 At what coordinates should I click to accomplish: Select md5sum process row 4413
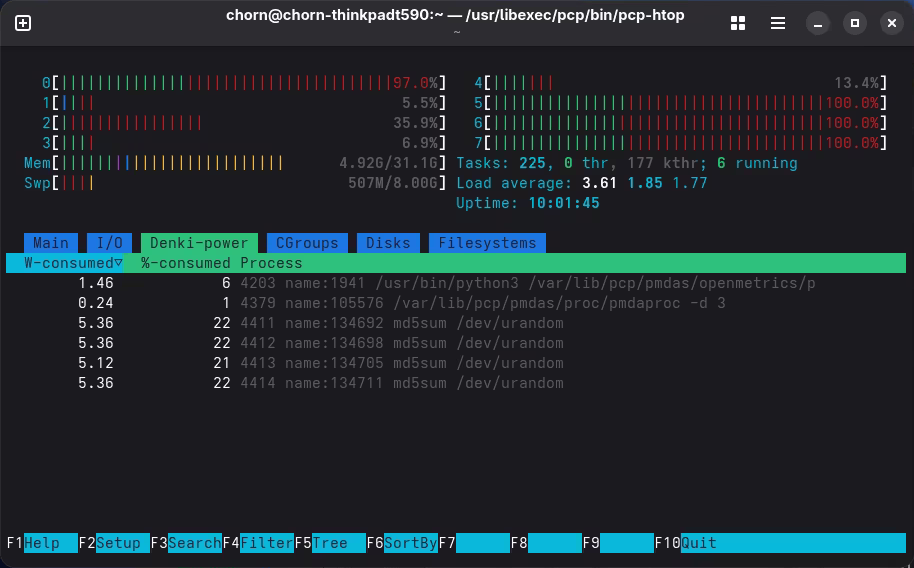[456, 363]
